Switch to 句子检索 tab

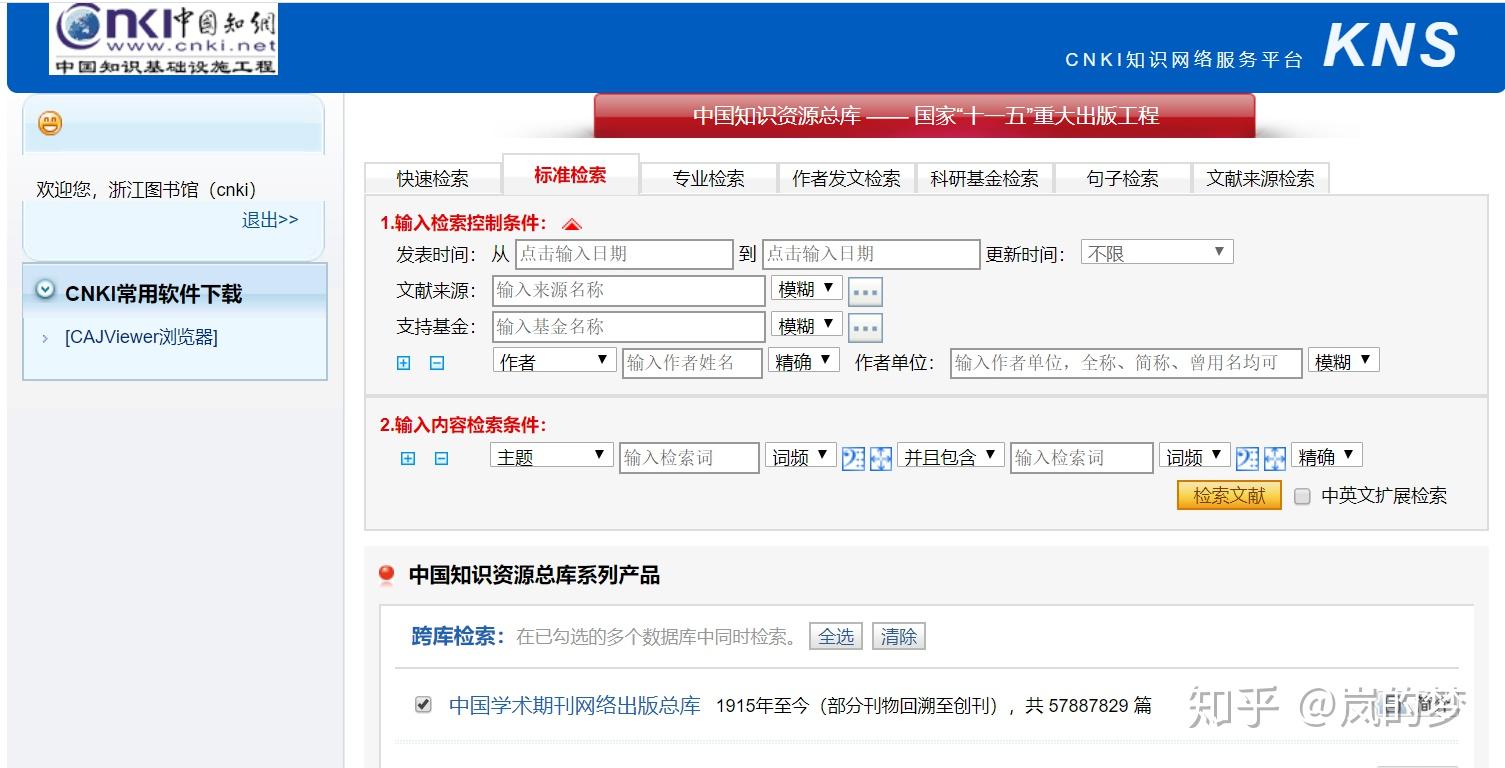pos(1122,179)
